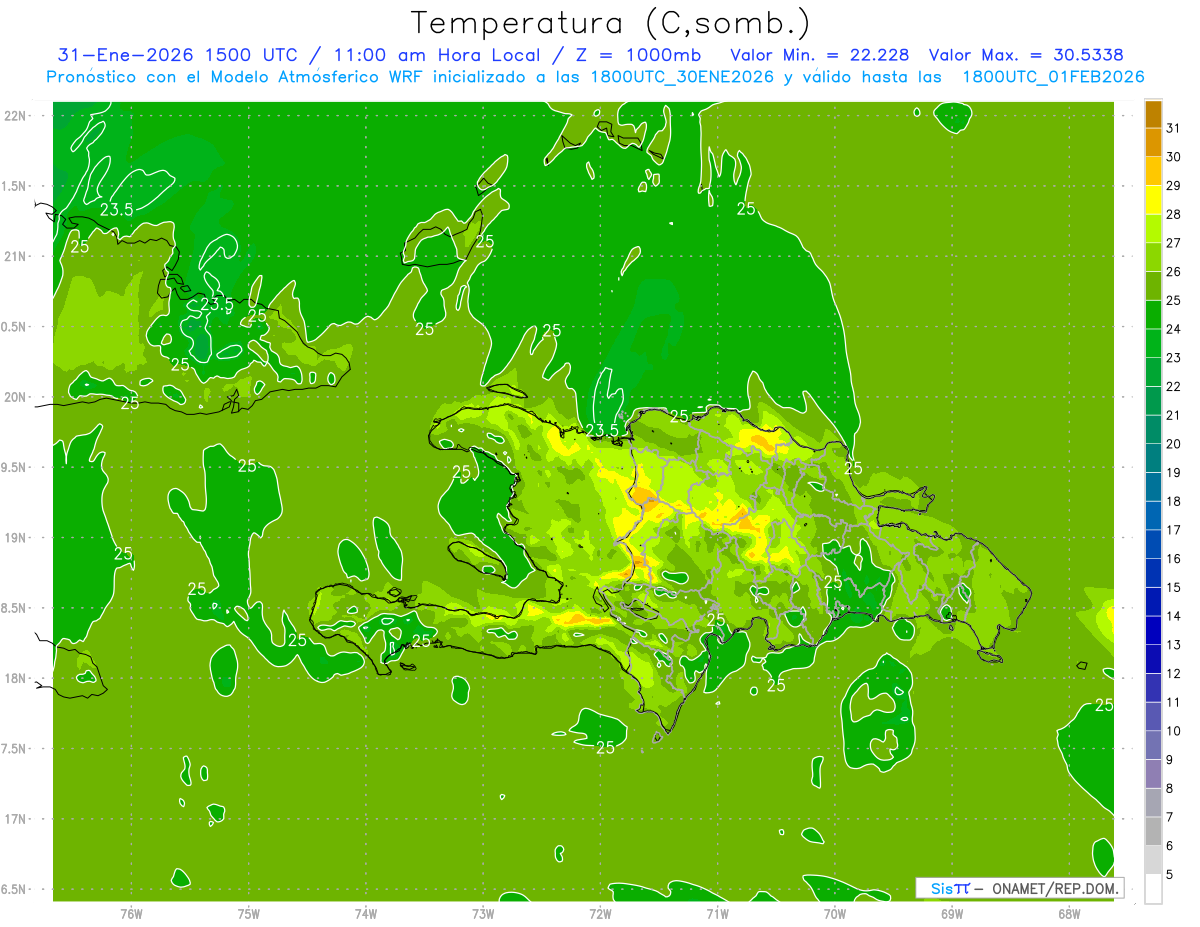Screen dimensions: 1200x927
Task: Click the "Temperatura (C,somb.)" map title
Action: [x=611, y=23]
